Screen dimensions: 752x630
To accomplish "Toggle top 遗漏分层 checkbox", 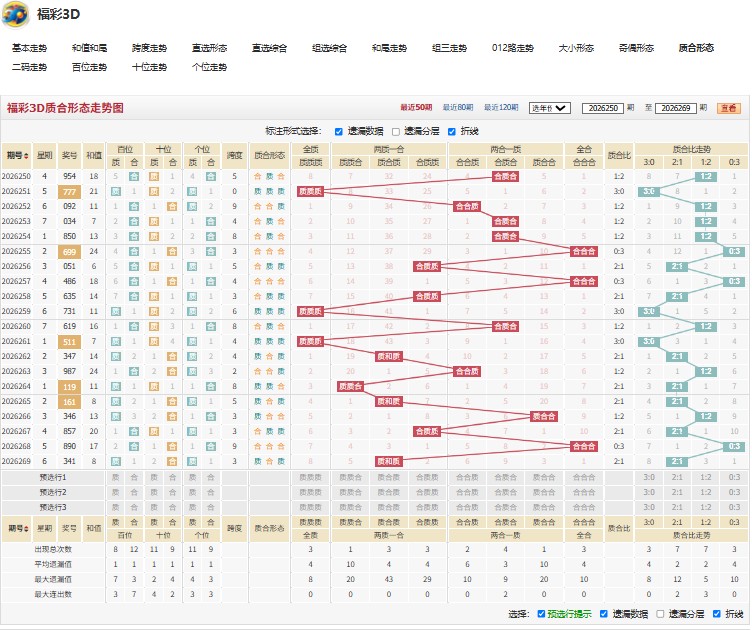I will click(396, 131).
